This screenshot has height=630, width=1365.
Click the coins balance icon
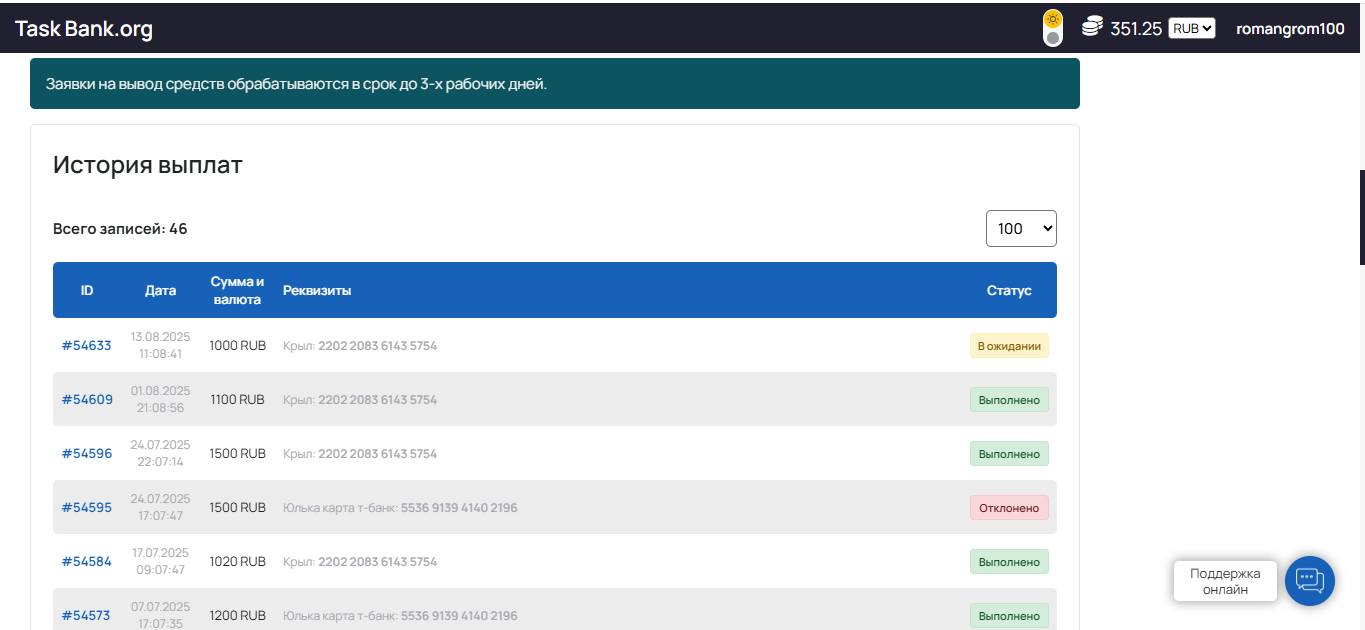pos(1092,27)
